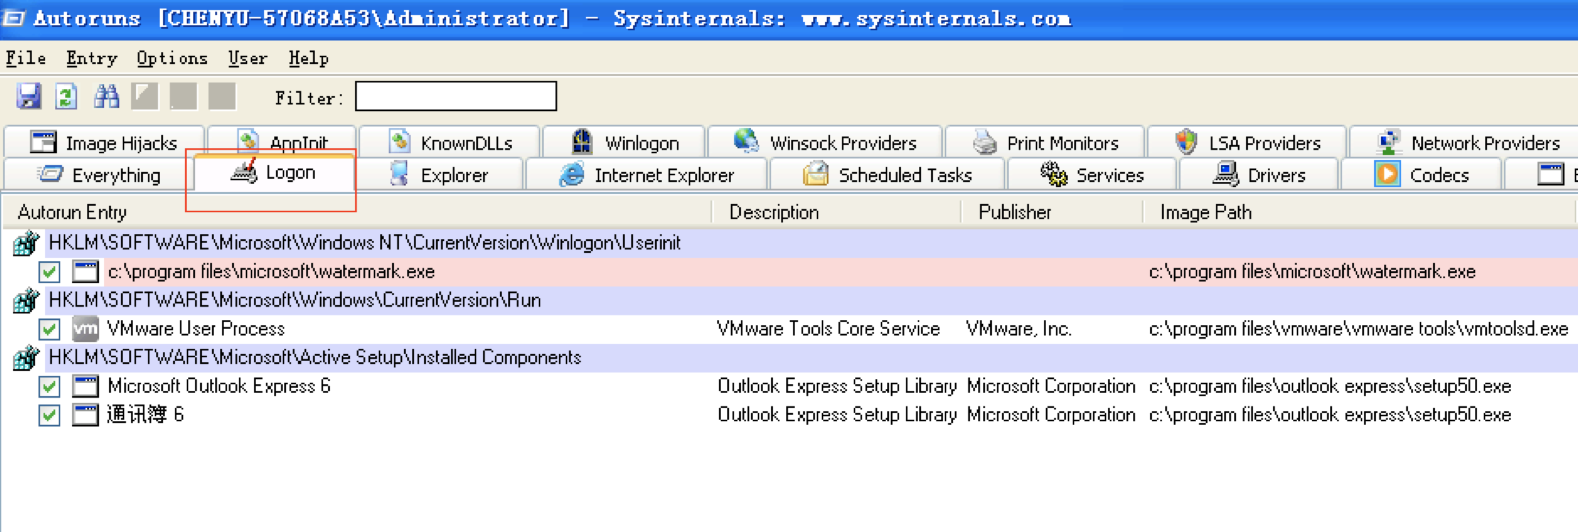1578x532 pixels.
Task: Sort by Image Path column header
Action: click(x=1359, y=212)
